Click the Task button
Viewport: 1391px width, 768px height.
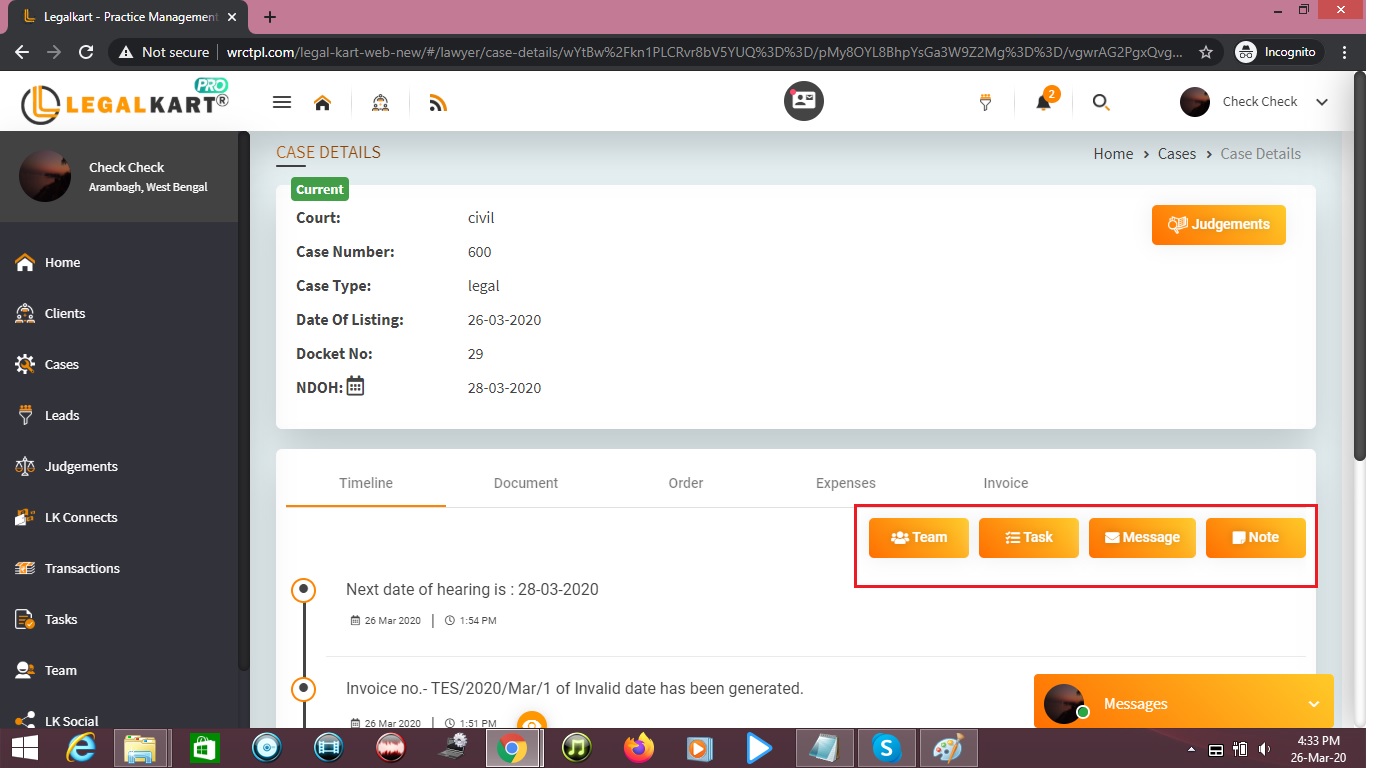[x=1028, y=537]
